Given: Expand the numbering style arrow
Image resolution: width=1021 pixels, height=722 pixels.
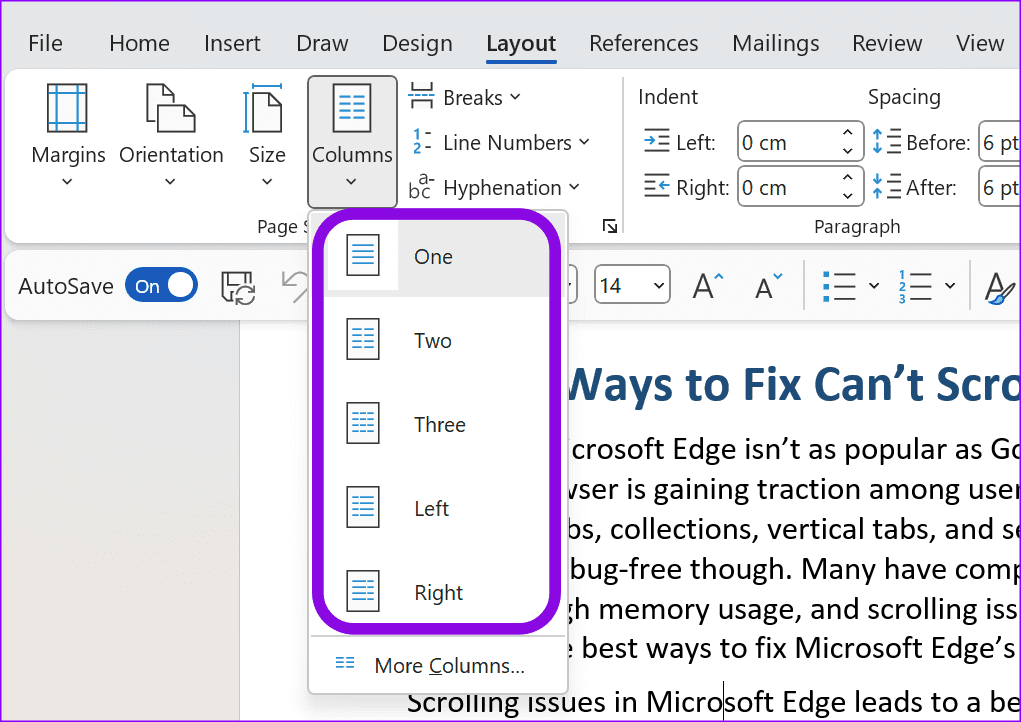Looking at the screenshot, I should pos(950,285).
